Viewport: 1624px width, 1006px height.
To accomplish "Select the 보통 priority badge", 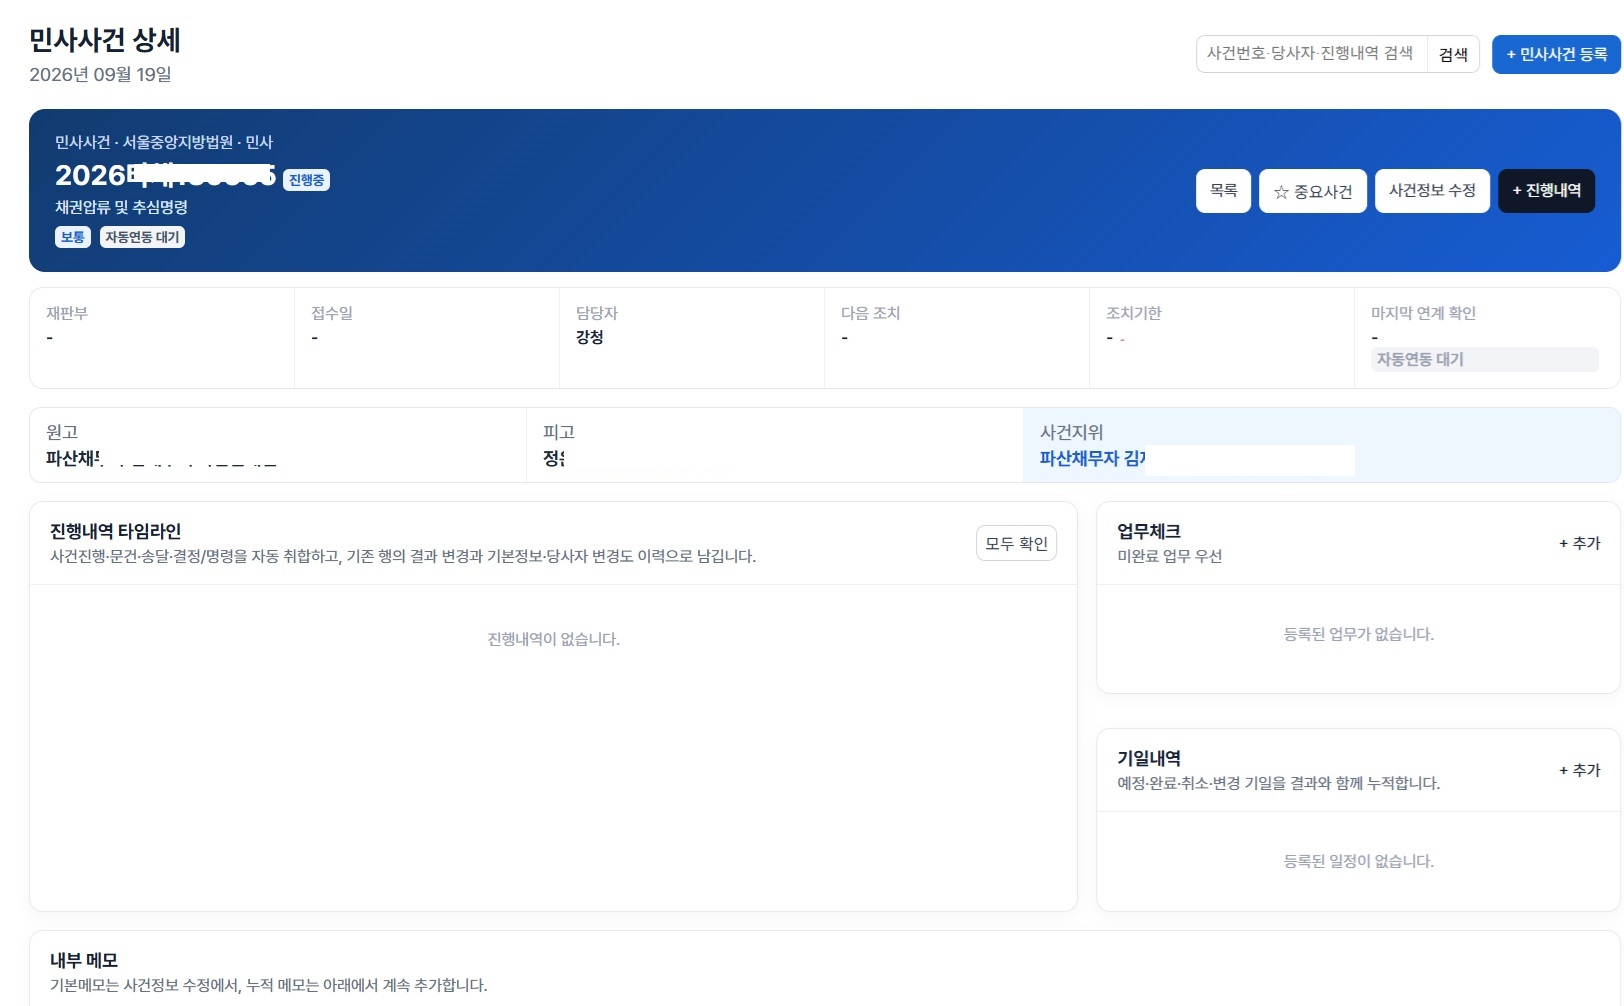I will coord(73,237).
